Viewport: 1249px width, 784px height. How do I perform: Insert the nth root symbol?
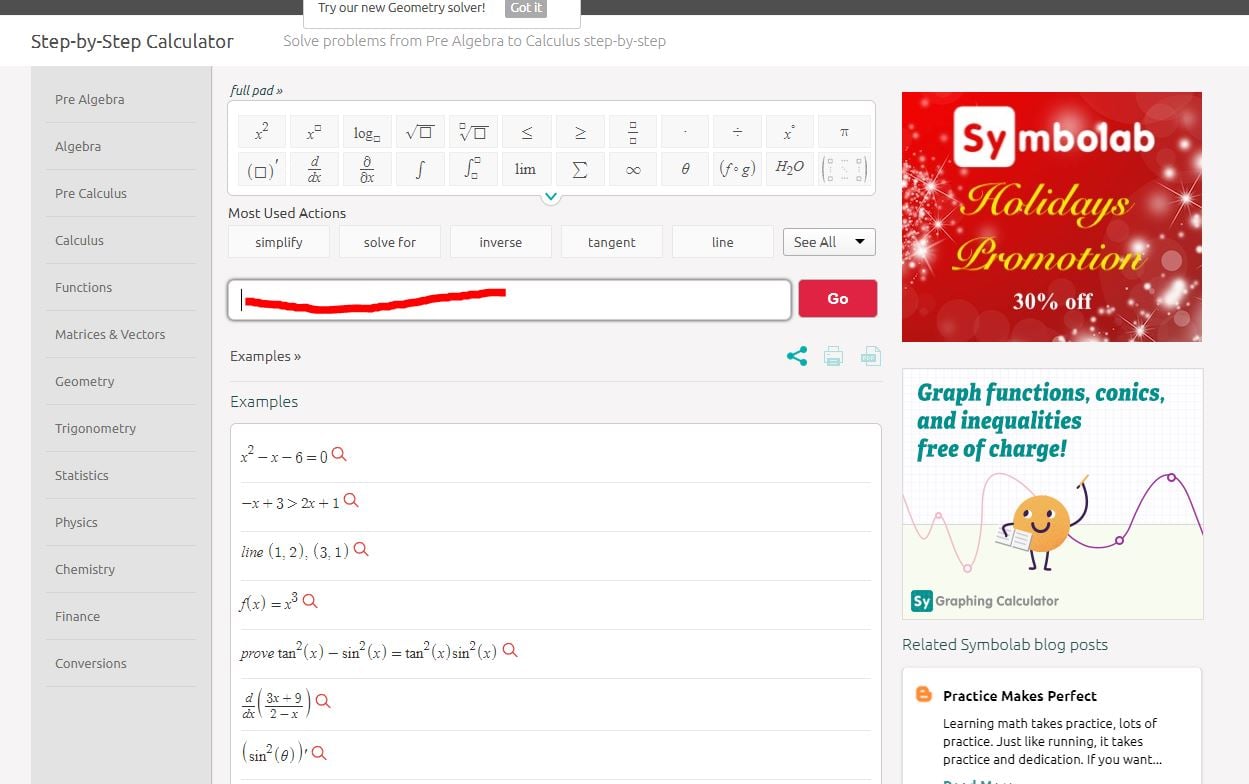point(473,132)
